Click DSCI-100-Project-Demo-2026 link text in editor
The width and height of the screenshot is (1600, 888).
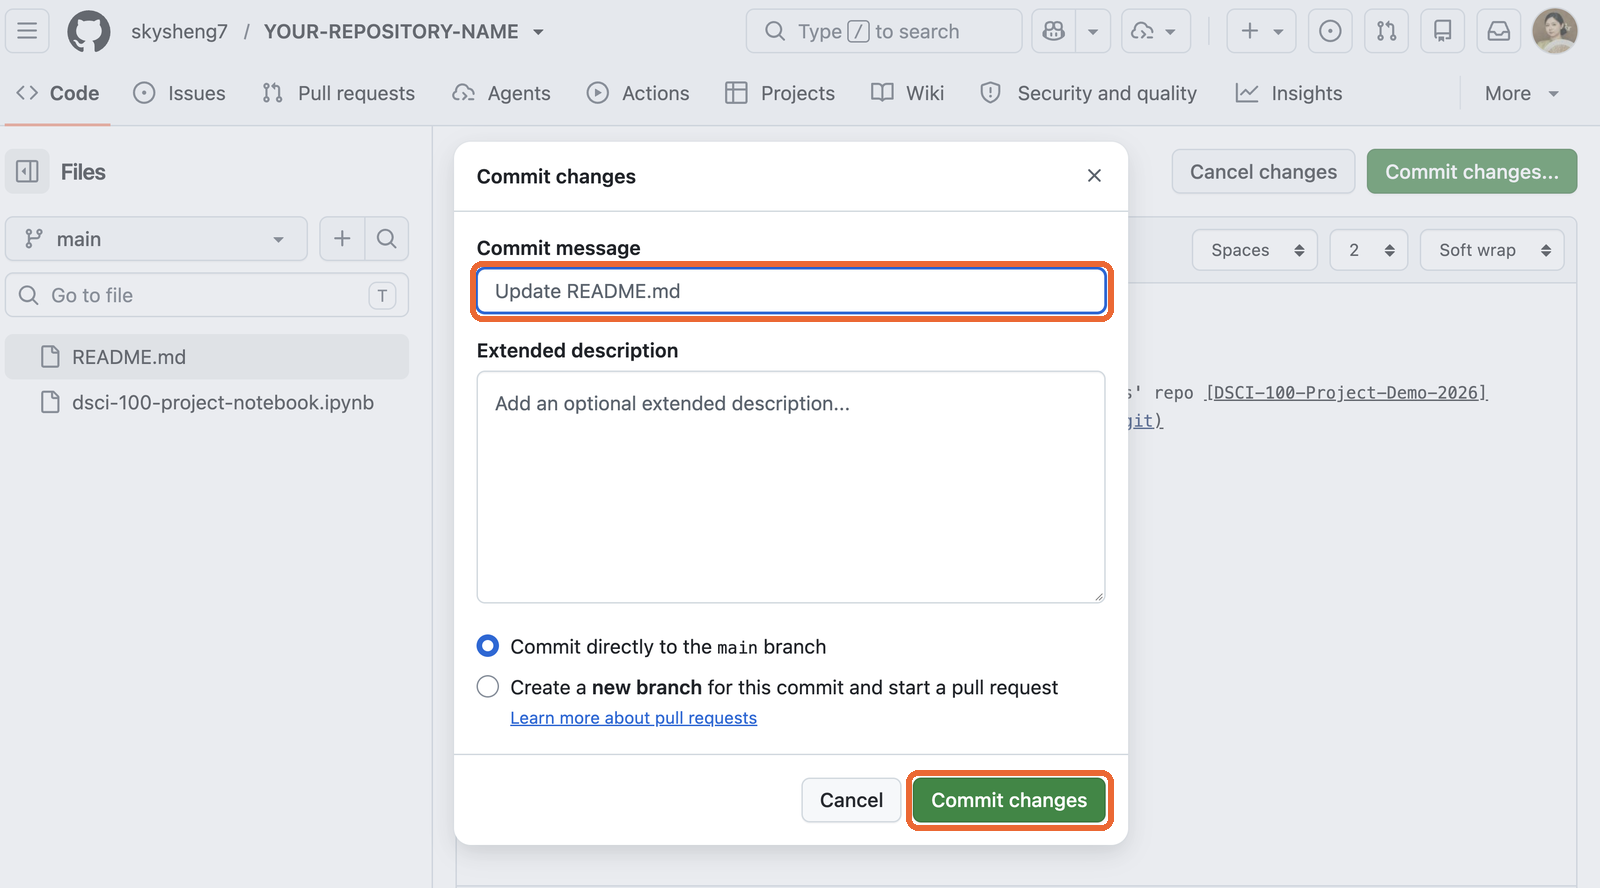tap(1347, 392)
